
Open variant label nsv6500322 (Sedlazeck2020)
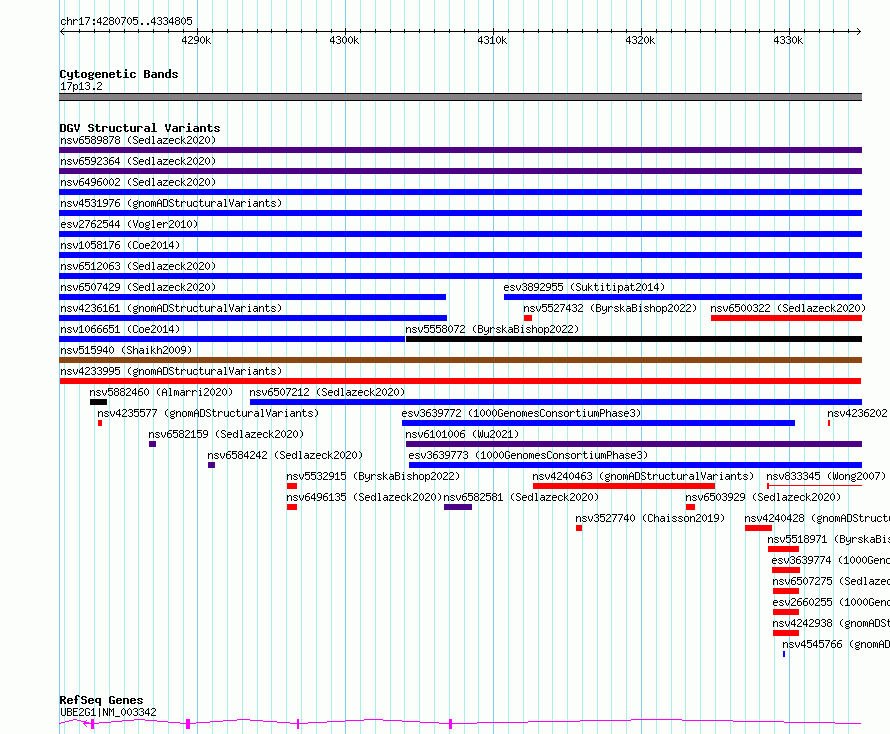pos(788,308)
